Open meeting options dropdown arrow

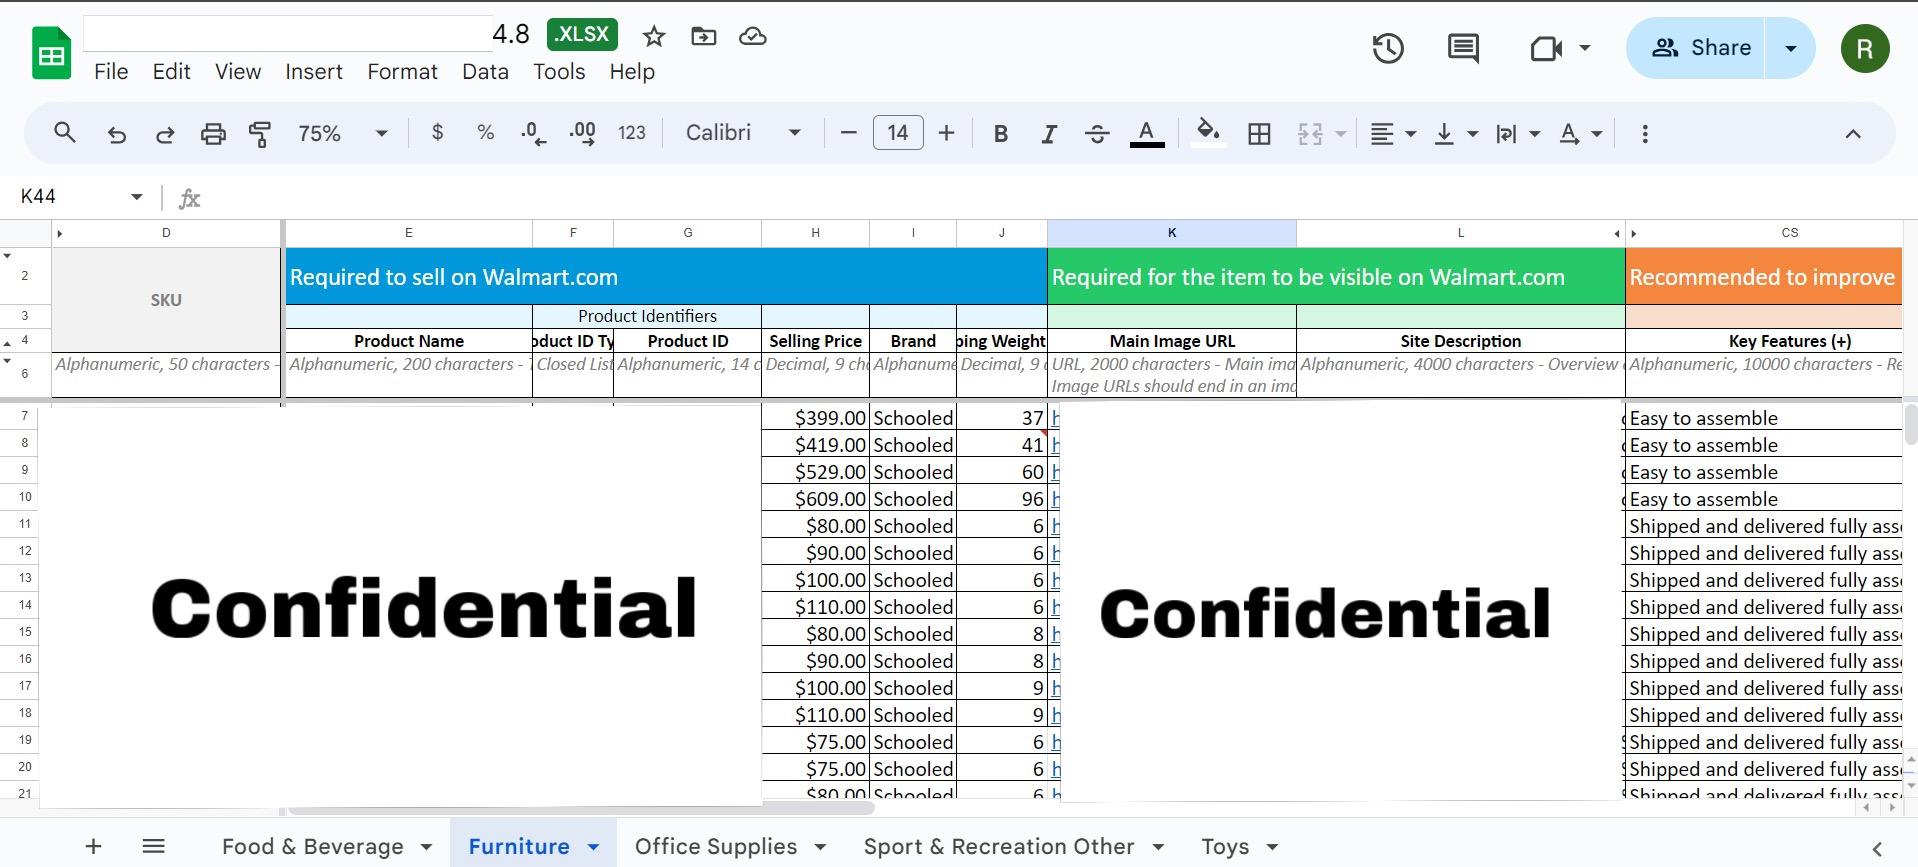[1585, 48]
